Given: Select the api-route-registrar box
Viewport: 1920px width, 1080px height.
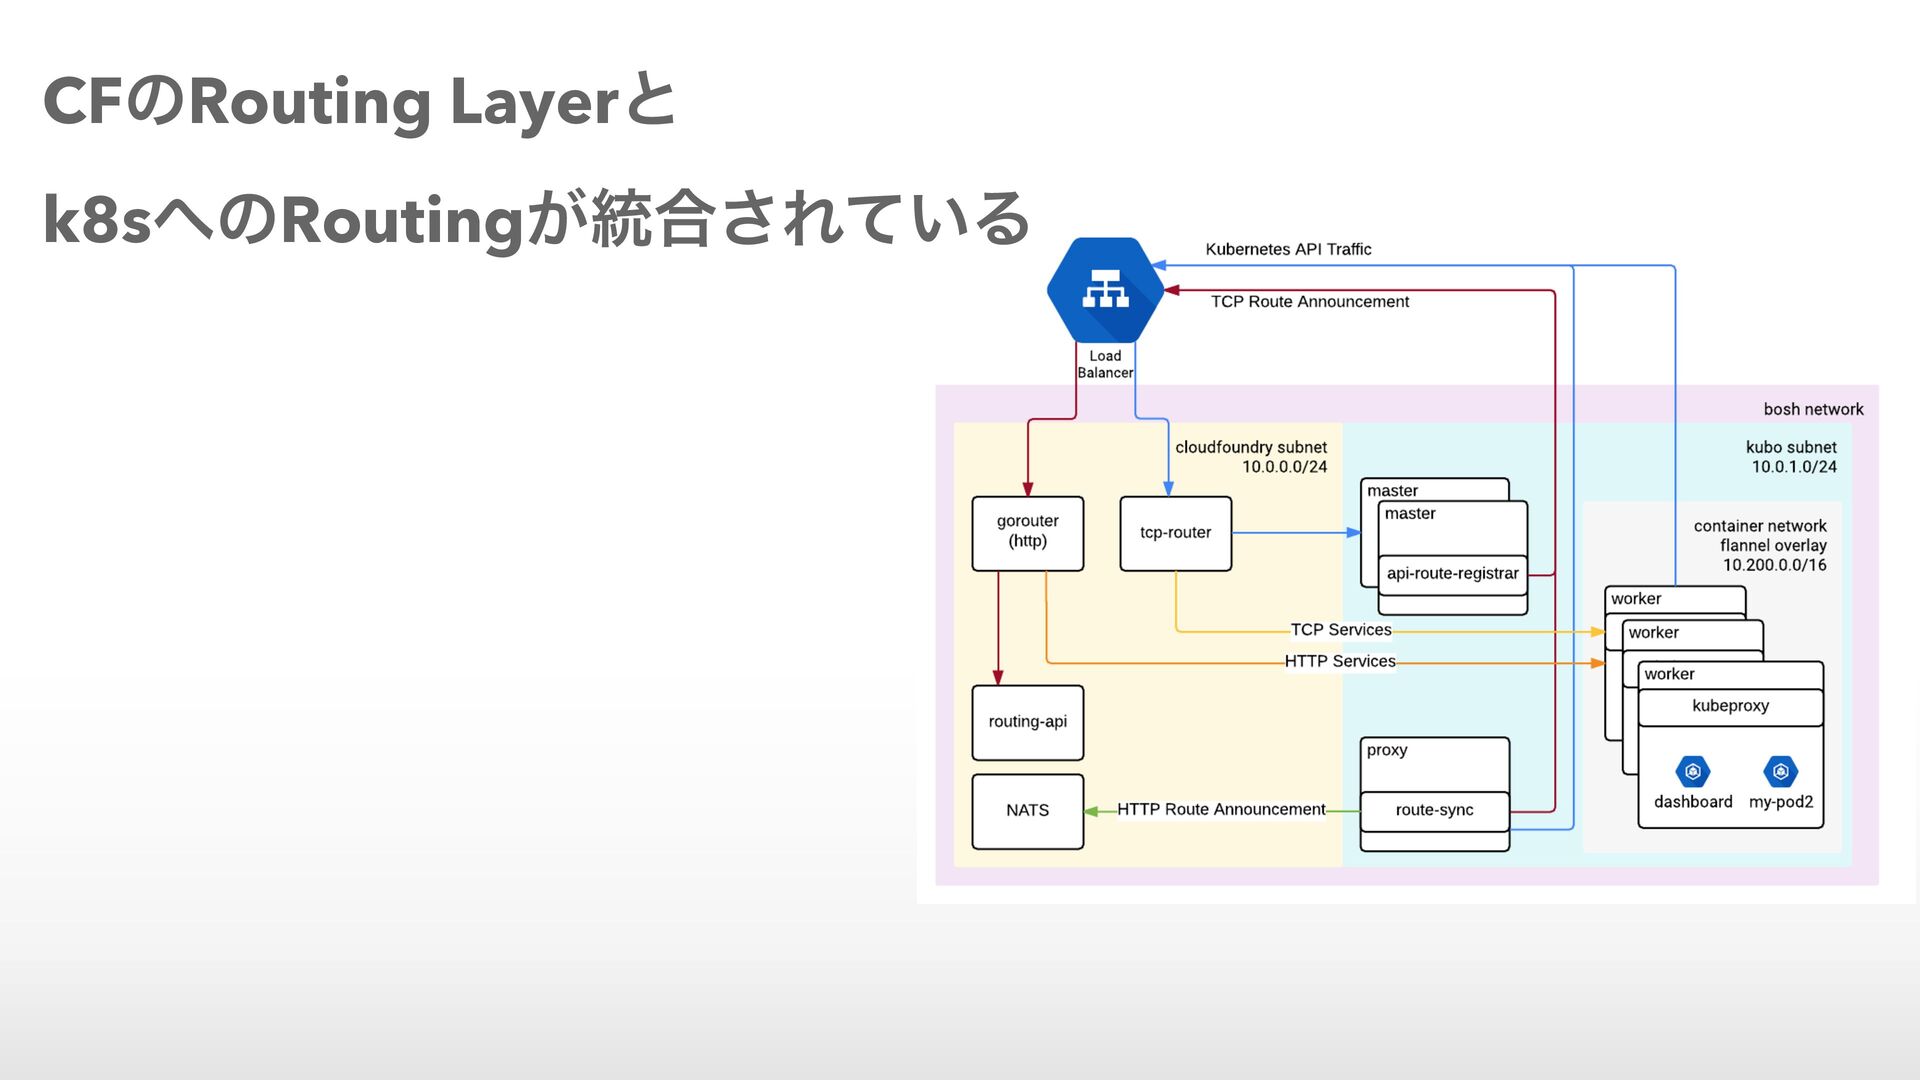Looking at the screenshot, I should (x=1452, y=574).
